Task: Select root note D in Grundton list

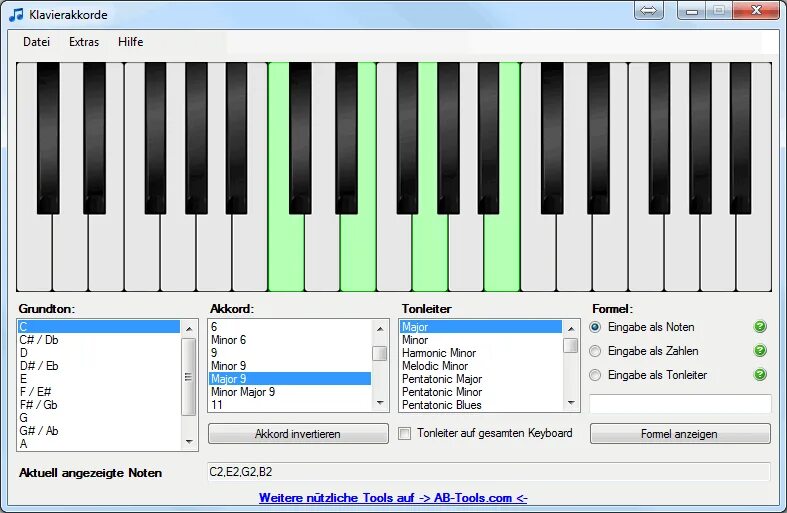Action: (99, 353)
